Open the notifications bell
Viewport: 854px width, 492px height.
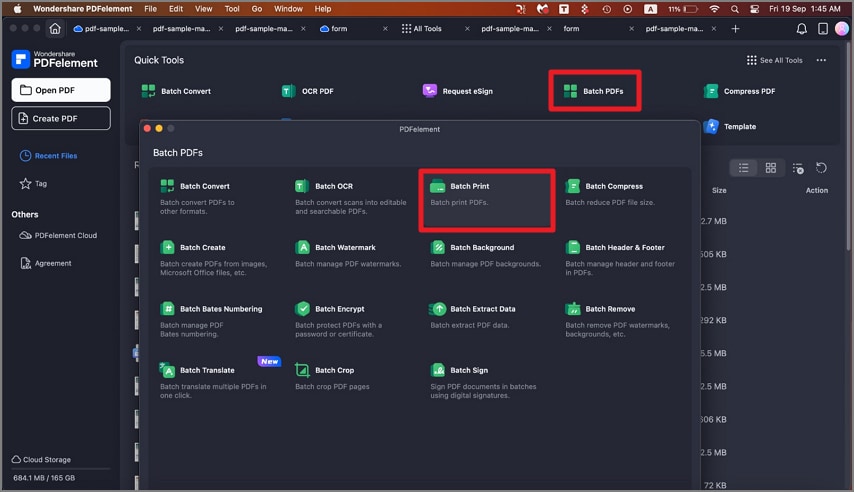[802, 29]
